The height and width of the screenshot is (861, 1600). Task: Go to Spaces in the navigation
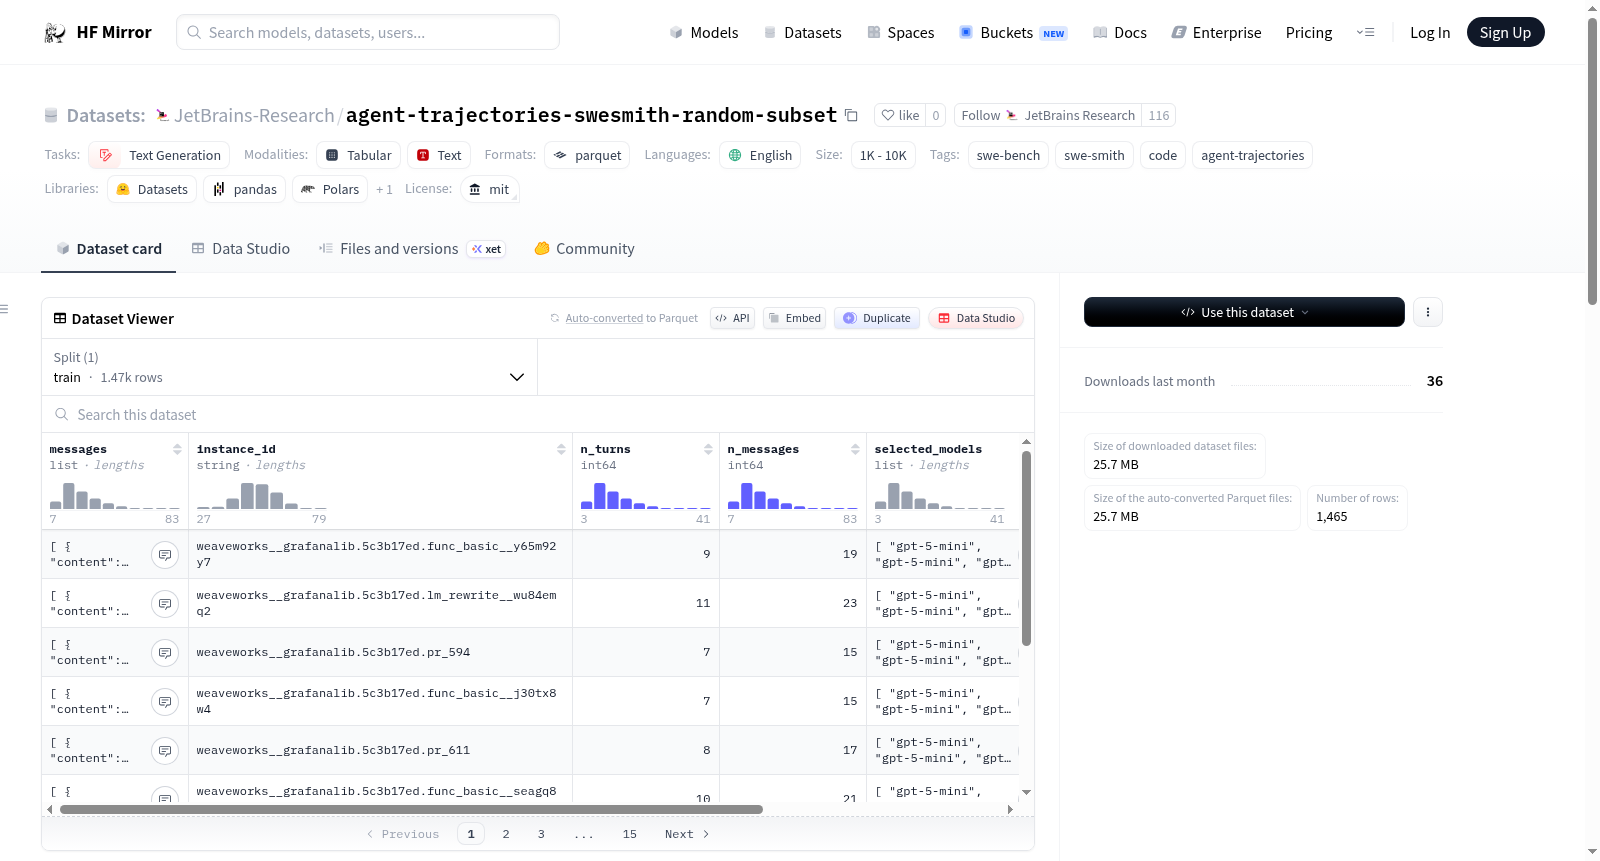point(901,33)
